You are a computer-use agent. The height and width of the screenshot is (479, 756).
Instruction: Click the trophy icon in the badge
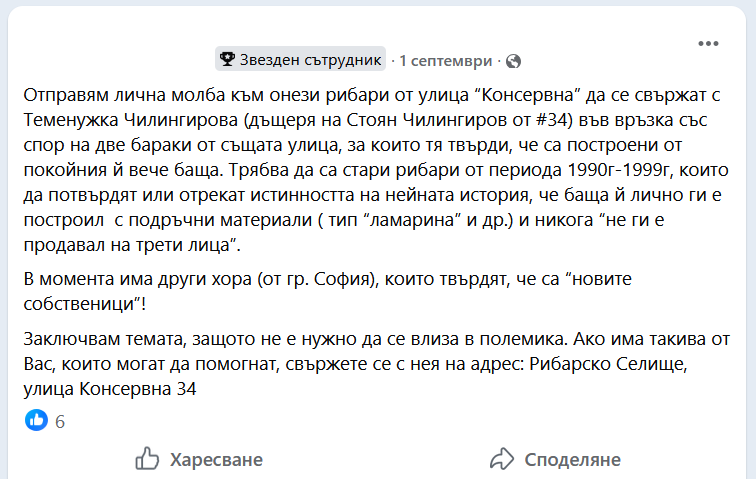click(227, 60)
